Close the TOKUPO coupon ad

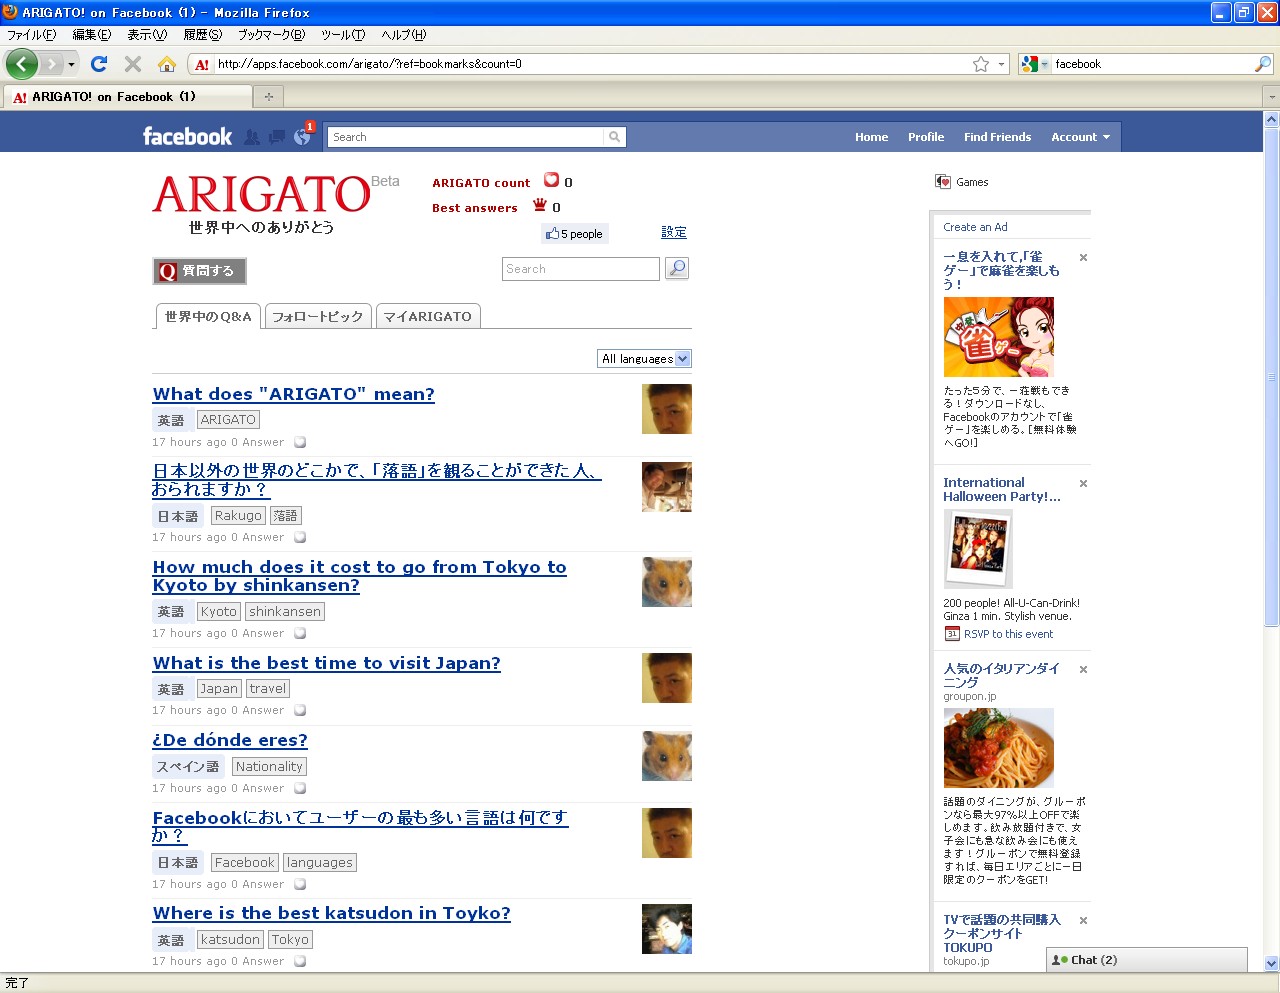click(x=1083, y=921)
